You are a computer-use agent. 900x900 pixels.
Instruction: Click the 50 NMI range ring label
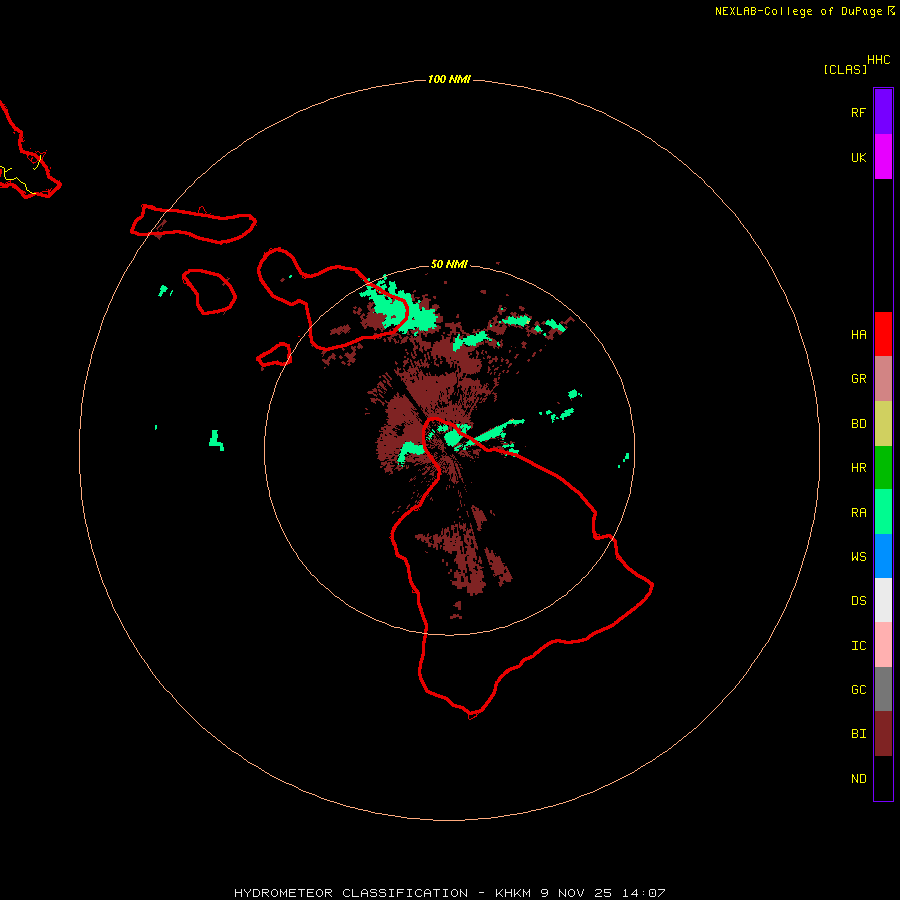449,264
